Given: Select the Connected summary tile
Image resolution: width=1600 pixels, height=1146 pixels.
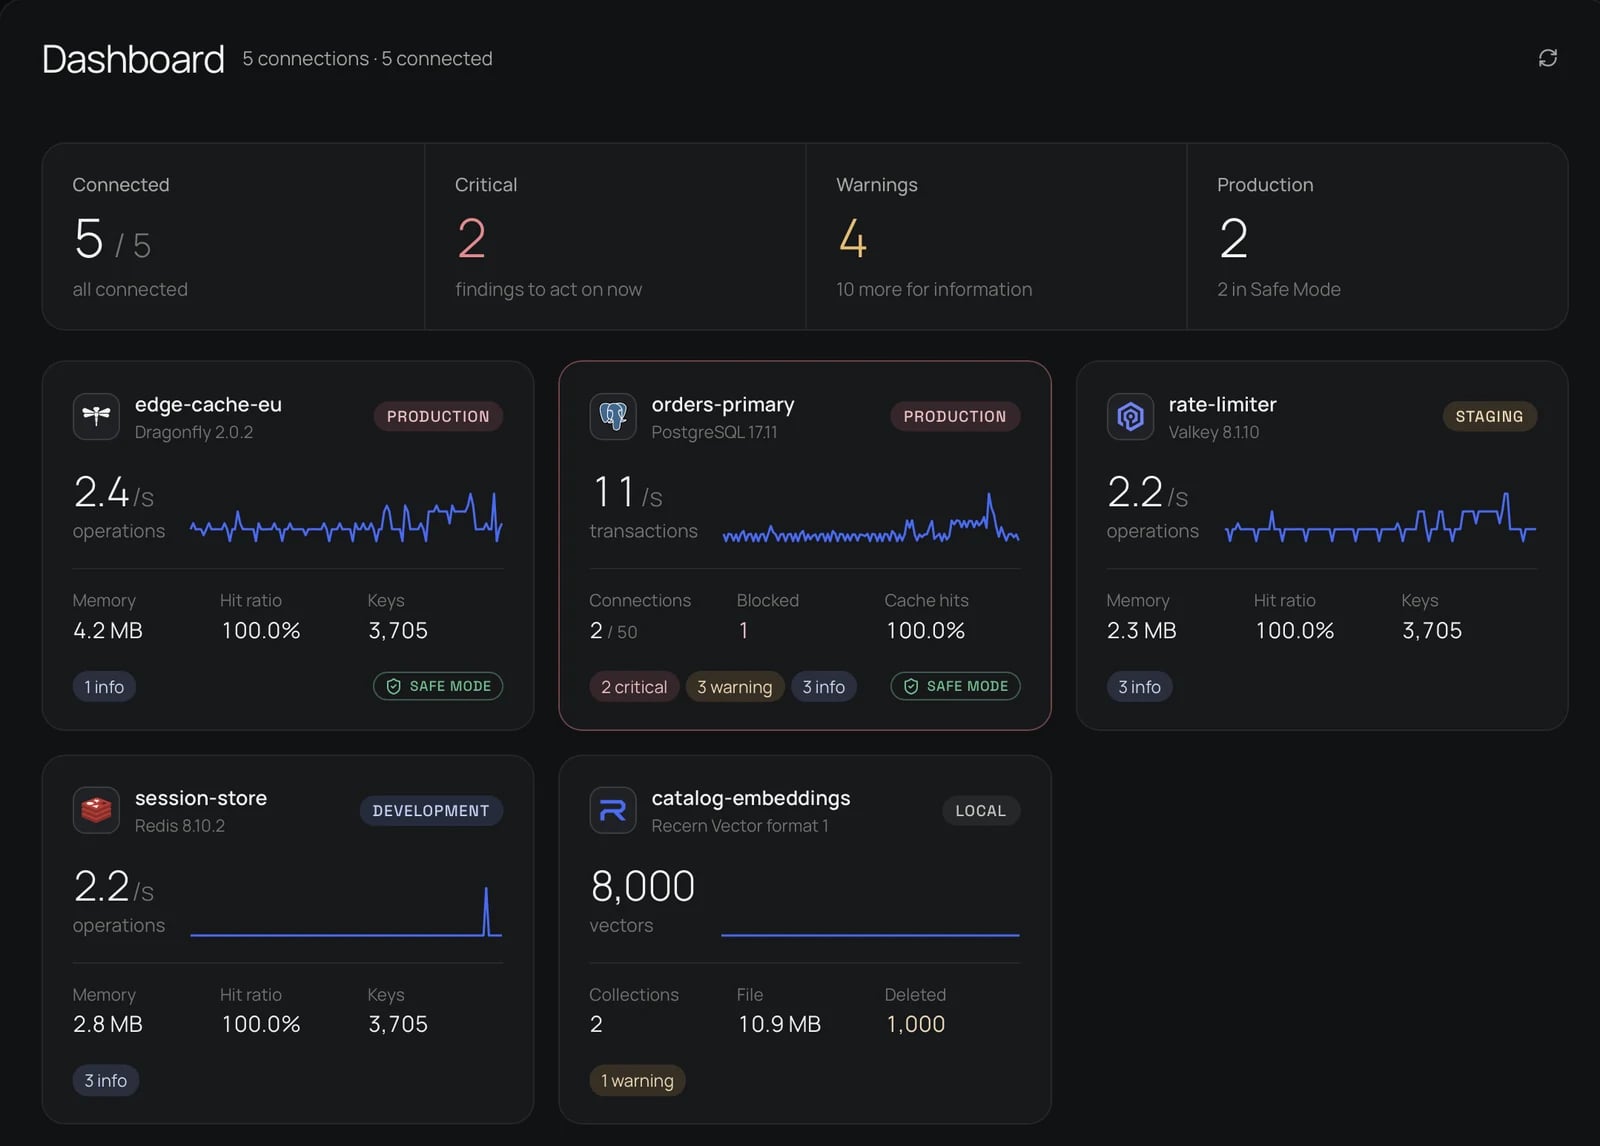Looking at the screenshot, I should pyautogui.click(x=233, y=236).
